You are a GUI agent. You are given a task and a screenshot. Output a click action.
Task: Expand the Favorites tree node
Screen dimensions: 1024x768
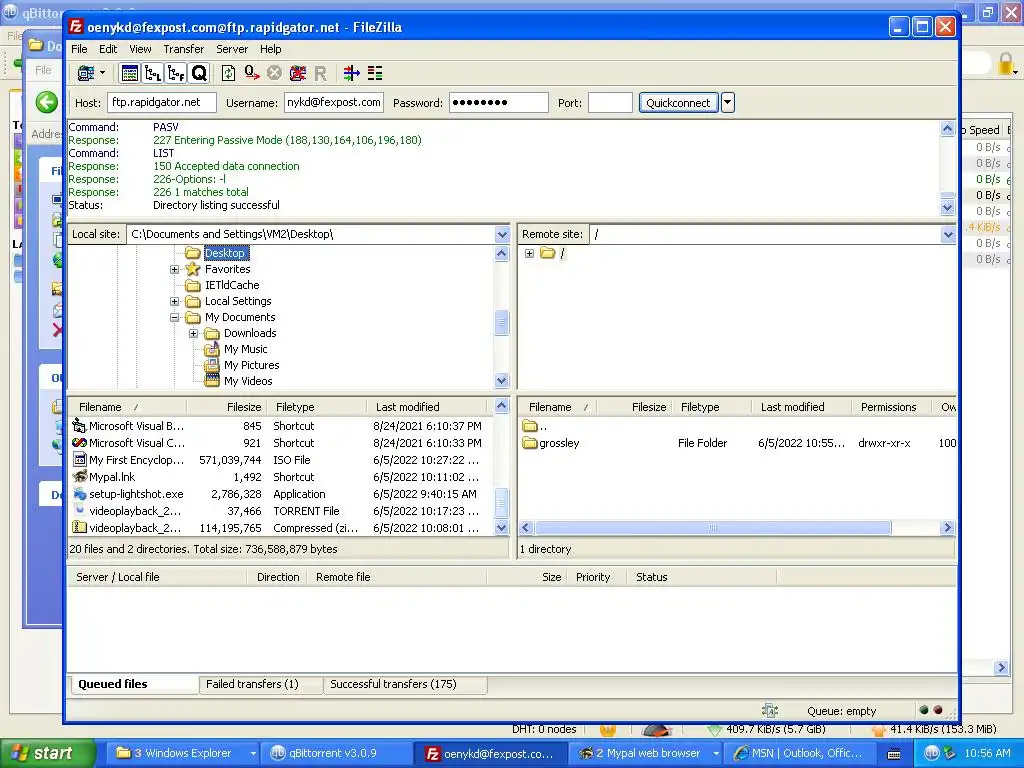click(174, 269)
